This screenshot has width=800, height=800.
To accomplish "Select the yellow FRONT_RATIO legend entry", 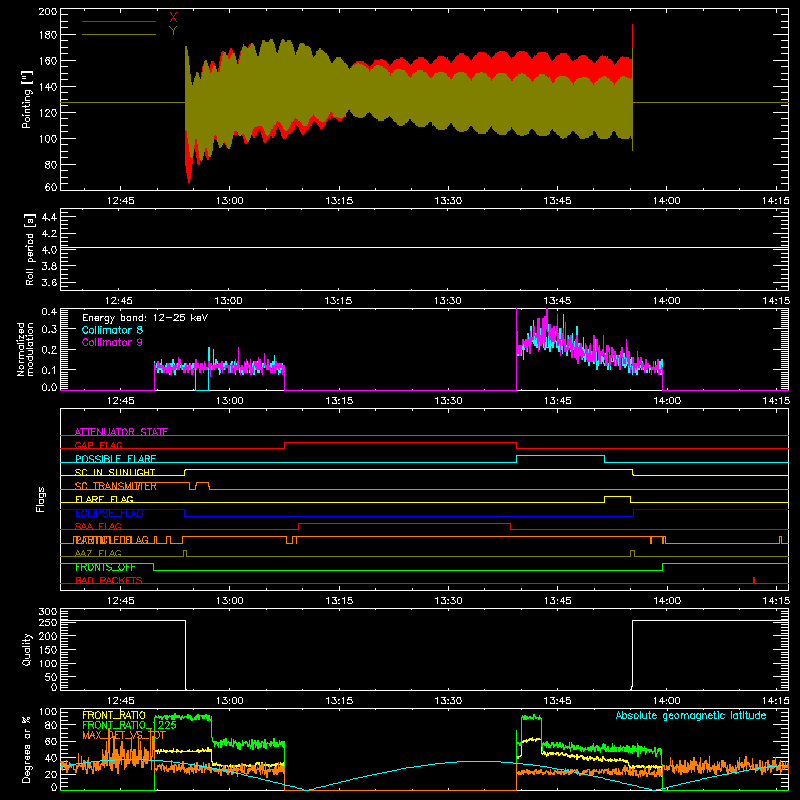I will 114,715.
